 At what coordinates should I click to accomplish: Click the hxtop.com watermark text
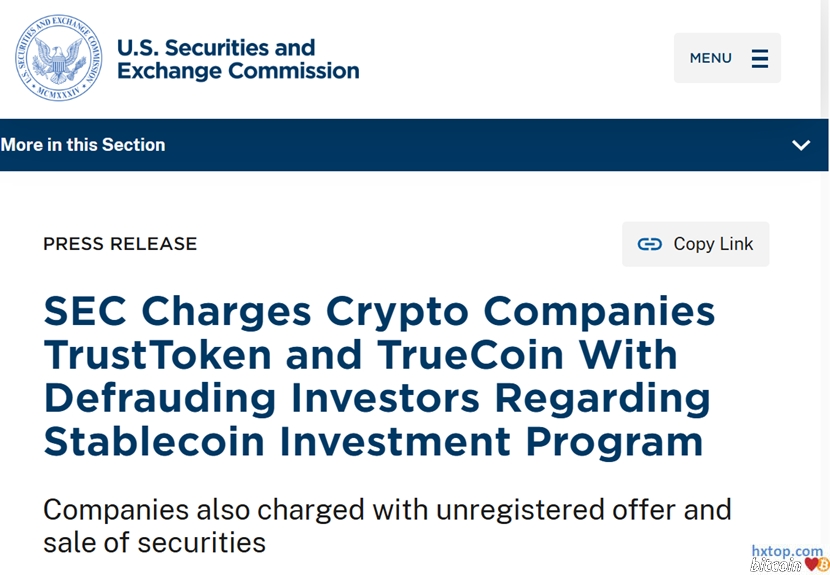[x=787, y=551]
